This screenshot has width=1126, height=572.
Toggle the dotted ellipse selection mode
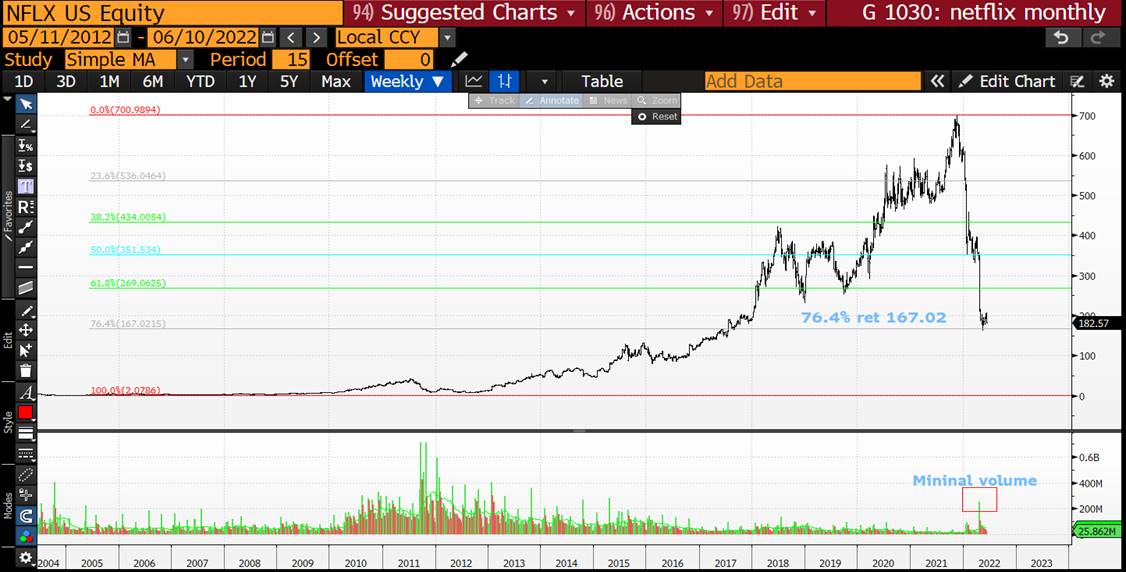[x=26, y=474]
